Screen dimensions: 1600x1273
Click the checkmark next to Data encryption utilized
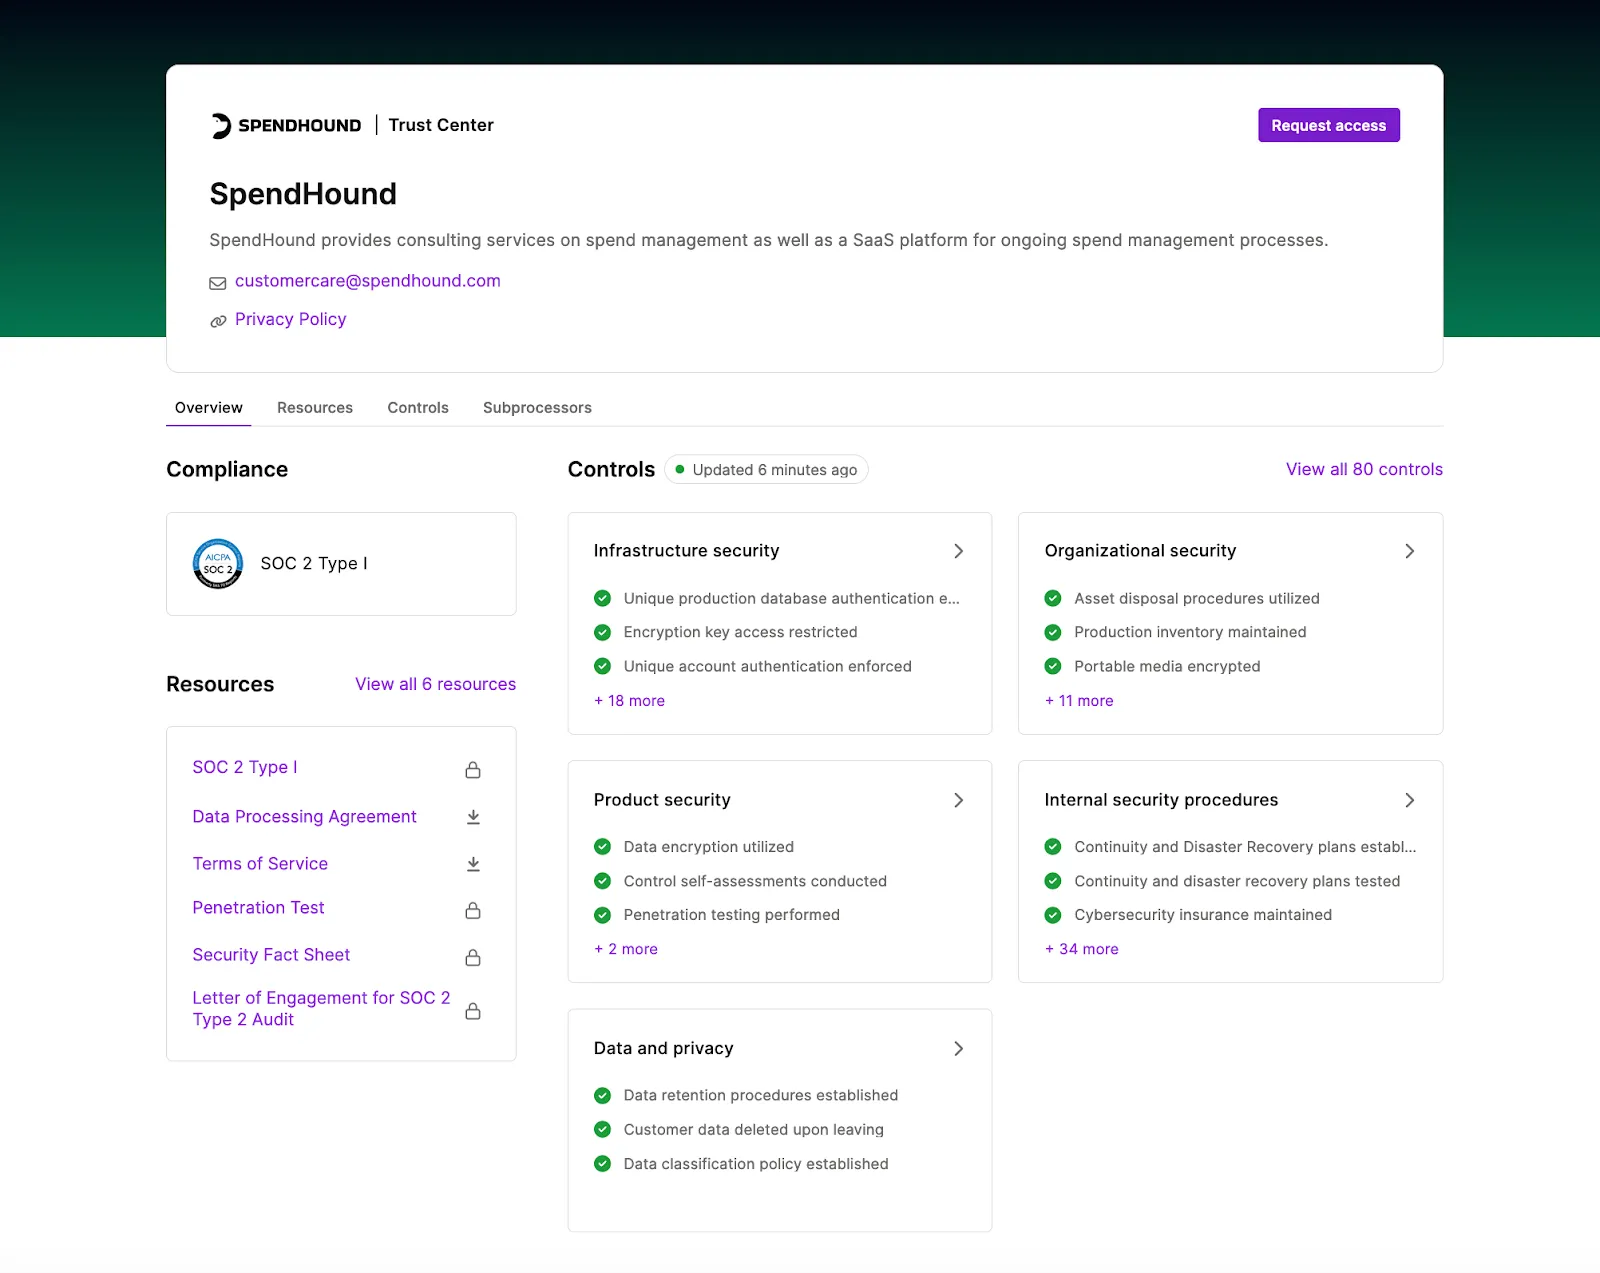pos(602,846)
